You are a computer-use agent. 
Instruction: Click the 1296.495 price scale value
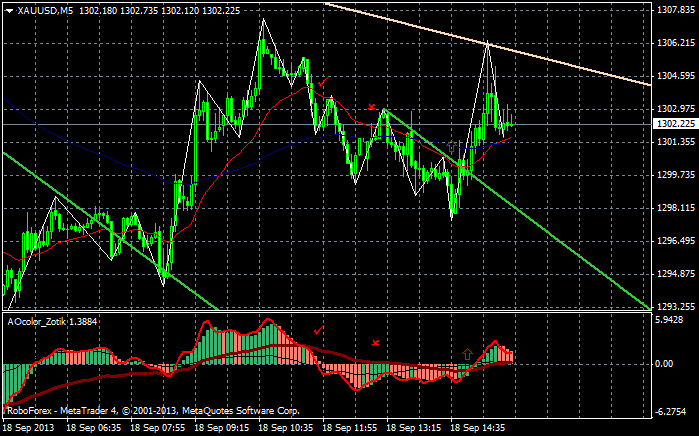tap(676, 241)
